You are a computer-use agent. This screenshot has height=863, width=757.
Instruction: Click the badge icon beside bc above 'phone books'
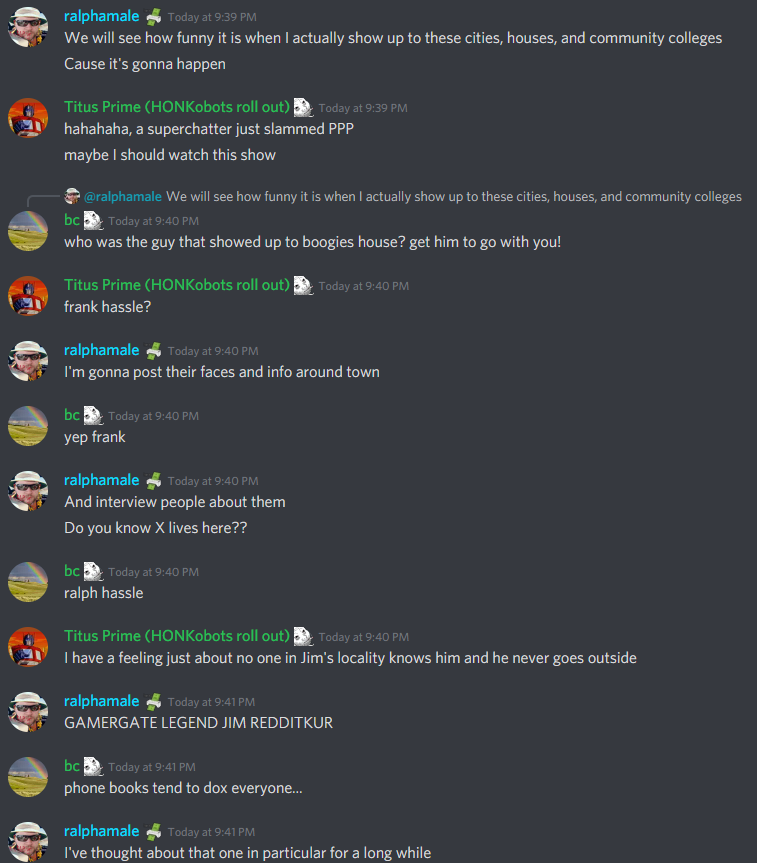coord(93,767)
